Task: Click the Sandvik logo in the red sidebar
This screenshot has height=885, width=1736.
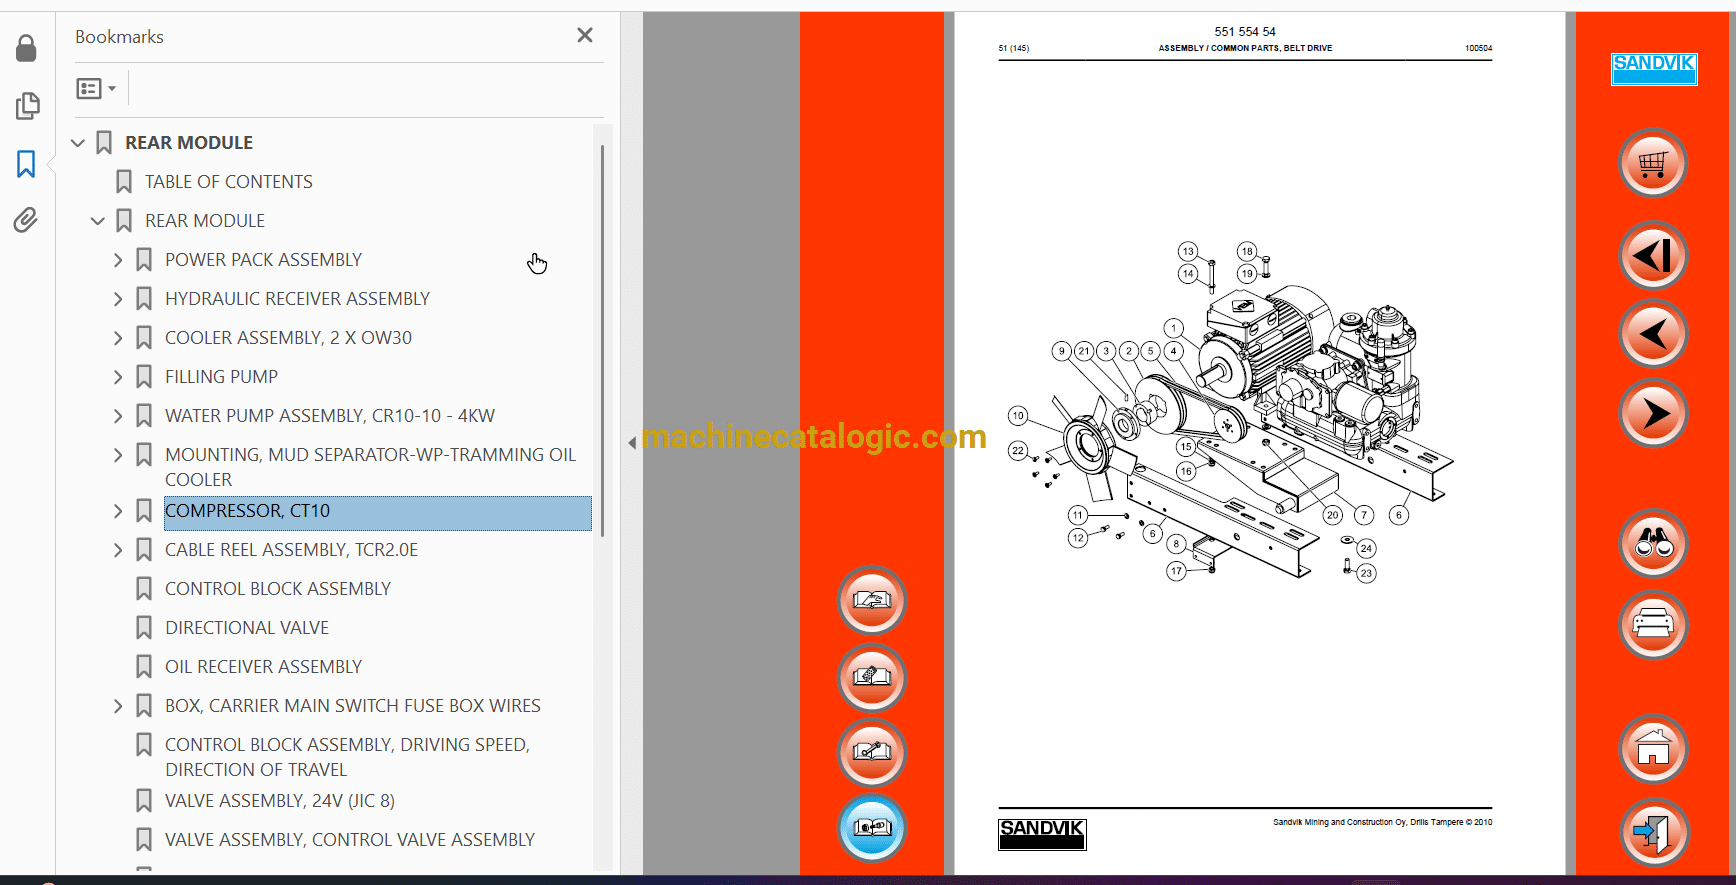Action: [x=1654, y=68]
